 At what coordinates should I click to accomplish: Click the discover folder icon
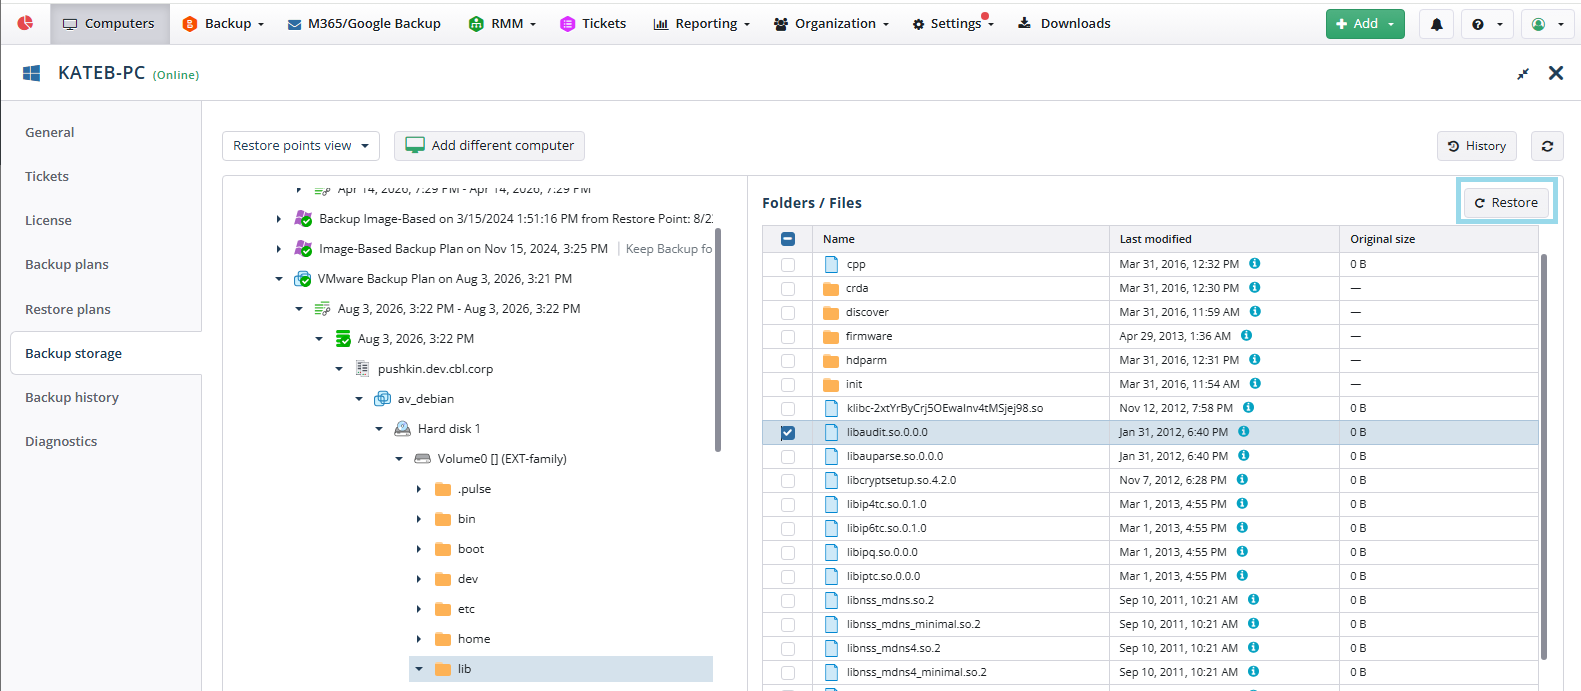(x=830, y=312)
